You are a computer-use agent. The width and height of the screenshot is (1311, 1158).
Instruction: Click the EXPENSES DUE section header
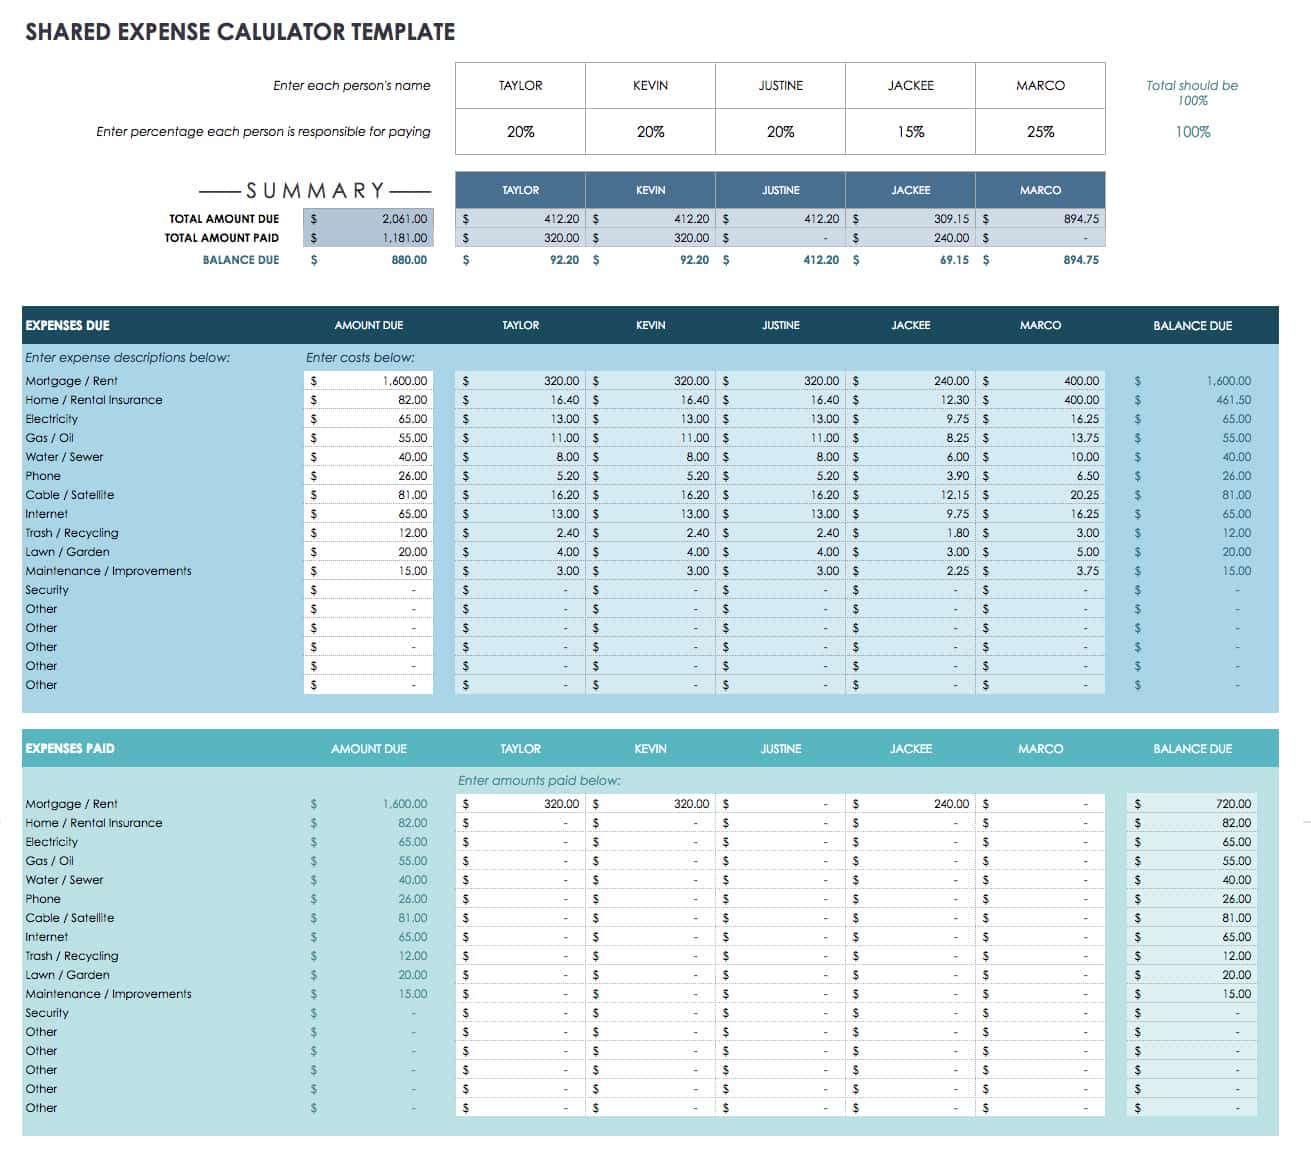68,326
